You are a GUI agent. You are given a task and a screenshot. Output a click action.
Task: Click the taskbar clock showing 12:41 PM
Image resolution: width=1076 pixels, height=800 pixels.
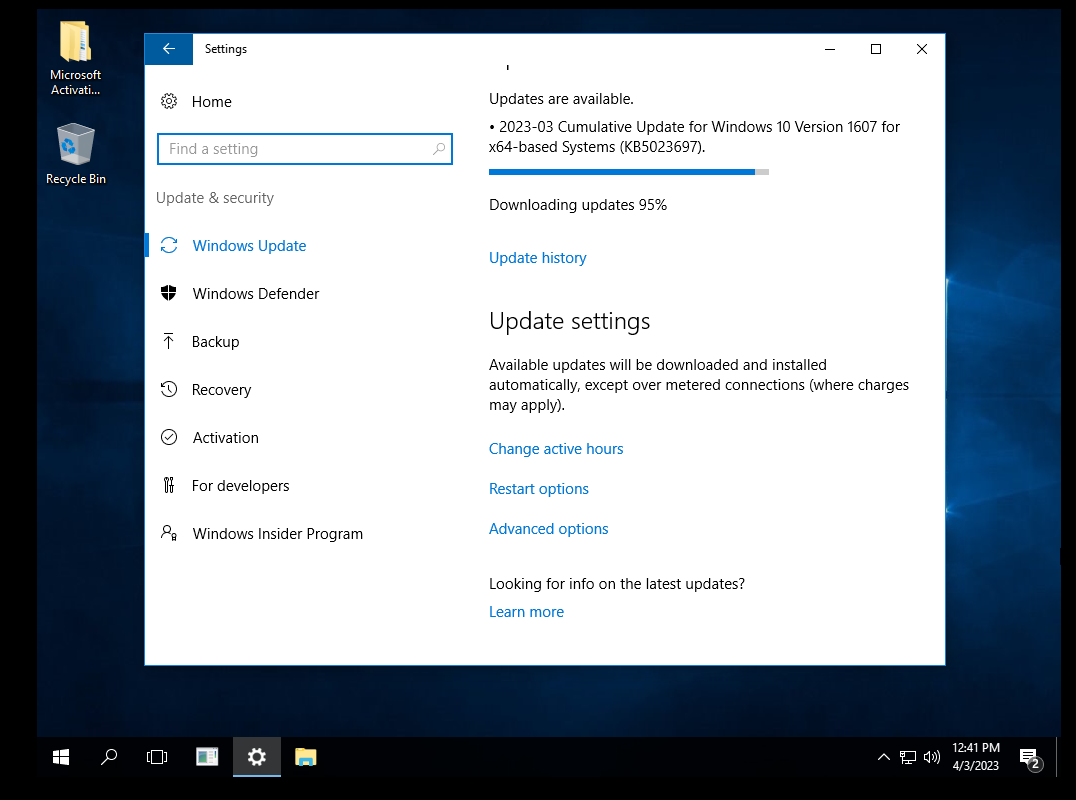coord(975,757)
